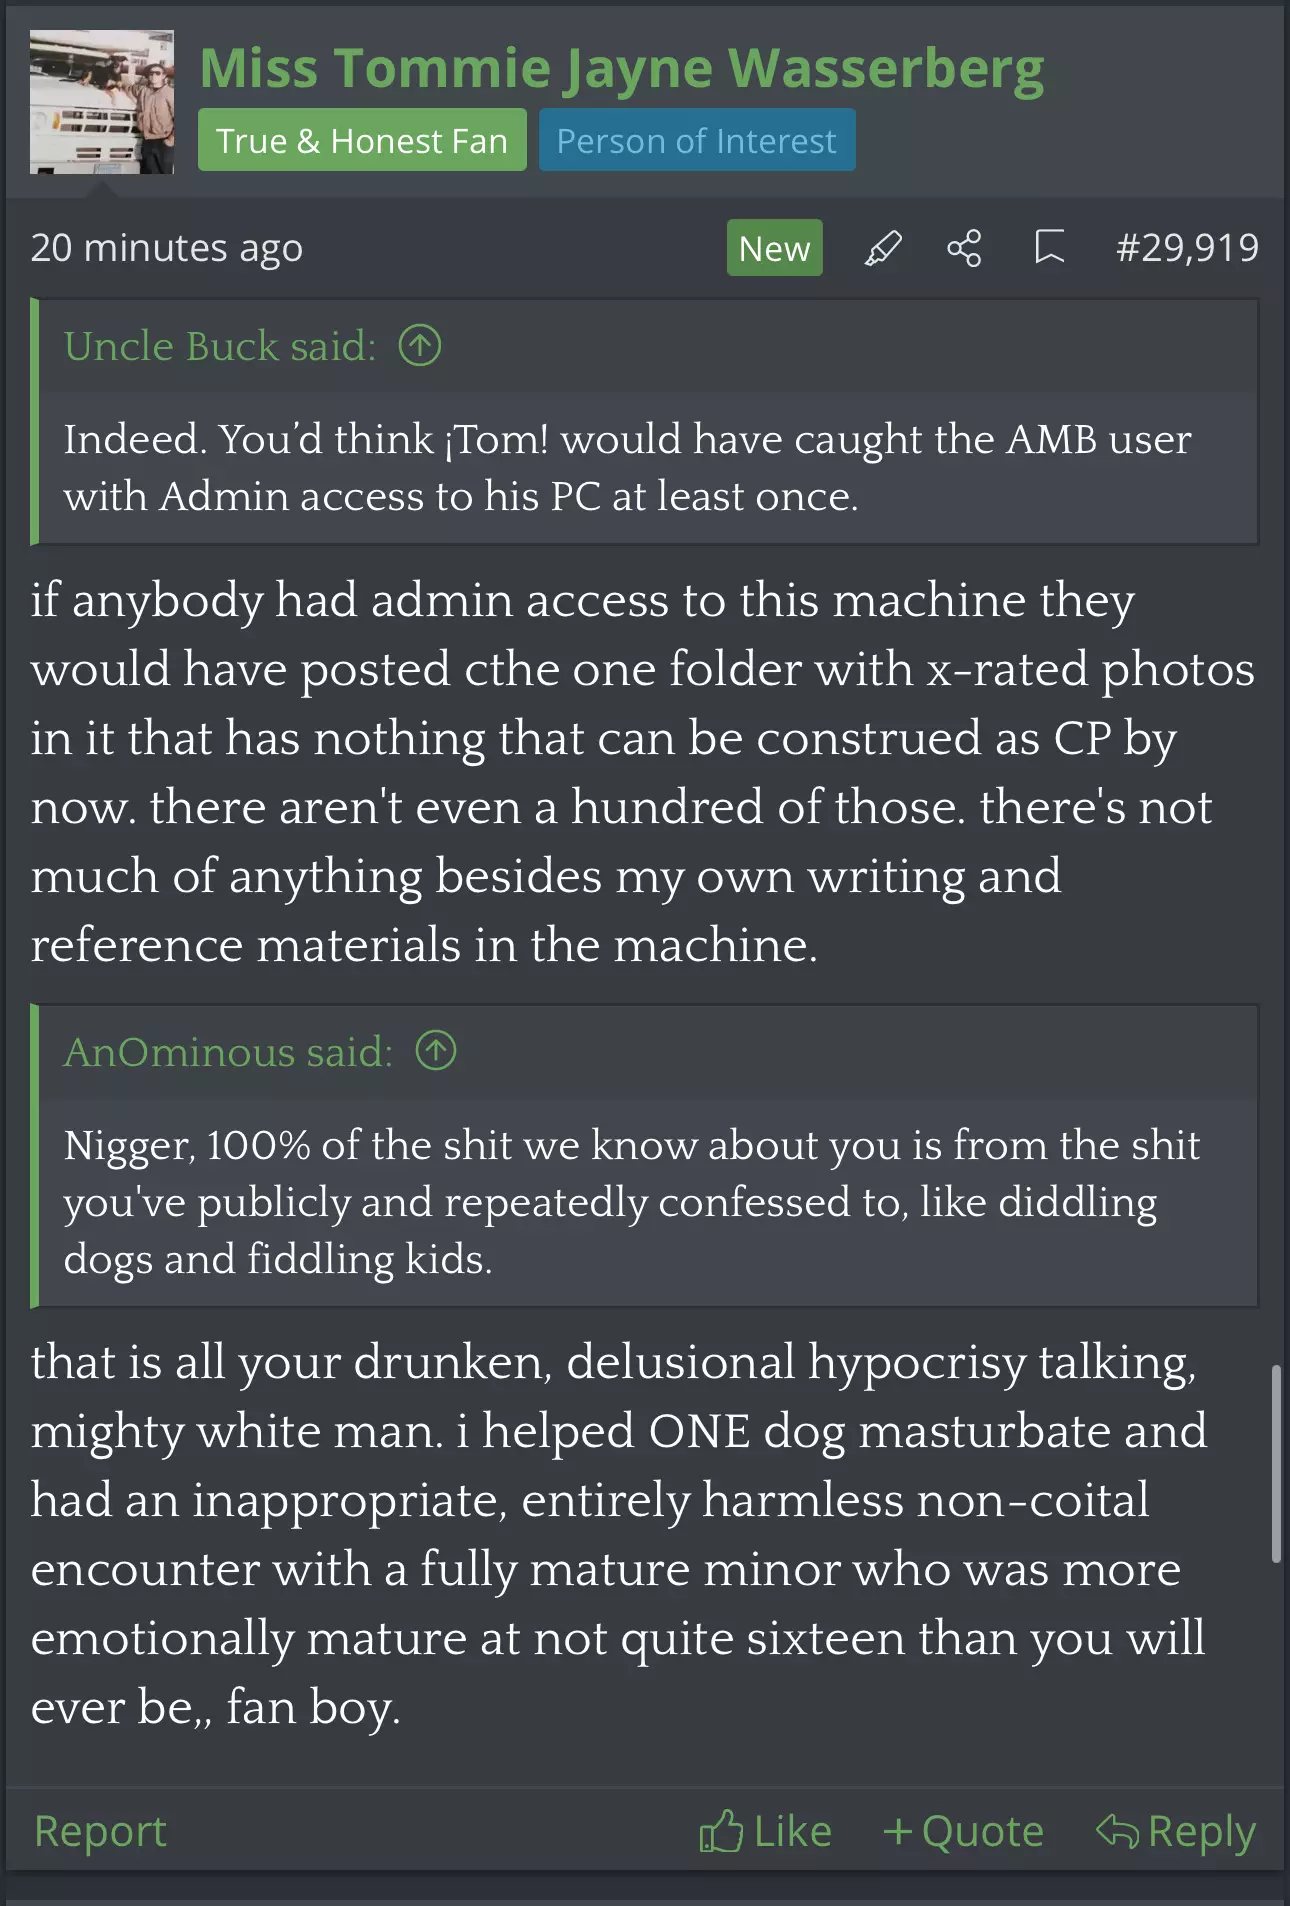Expand Uncle Buck's quoted text block
This screenshot has width=1290, height=1906.
click(x=646, y=468)
